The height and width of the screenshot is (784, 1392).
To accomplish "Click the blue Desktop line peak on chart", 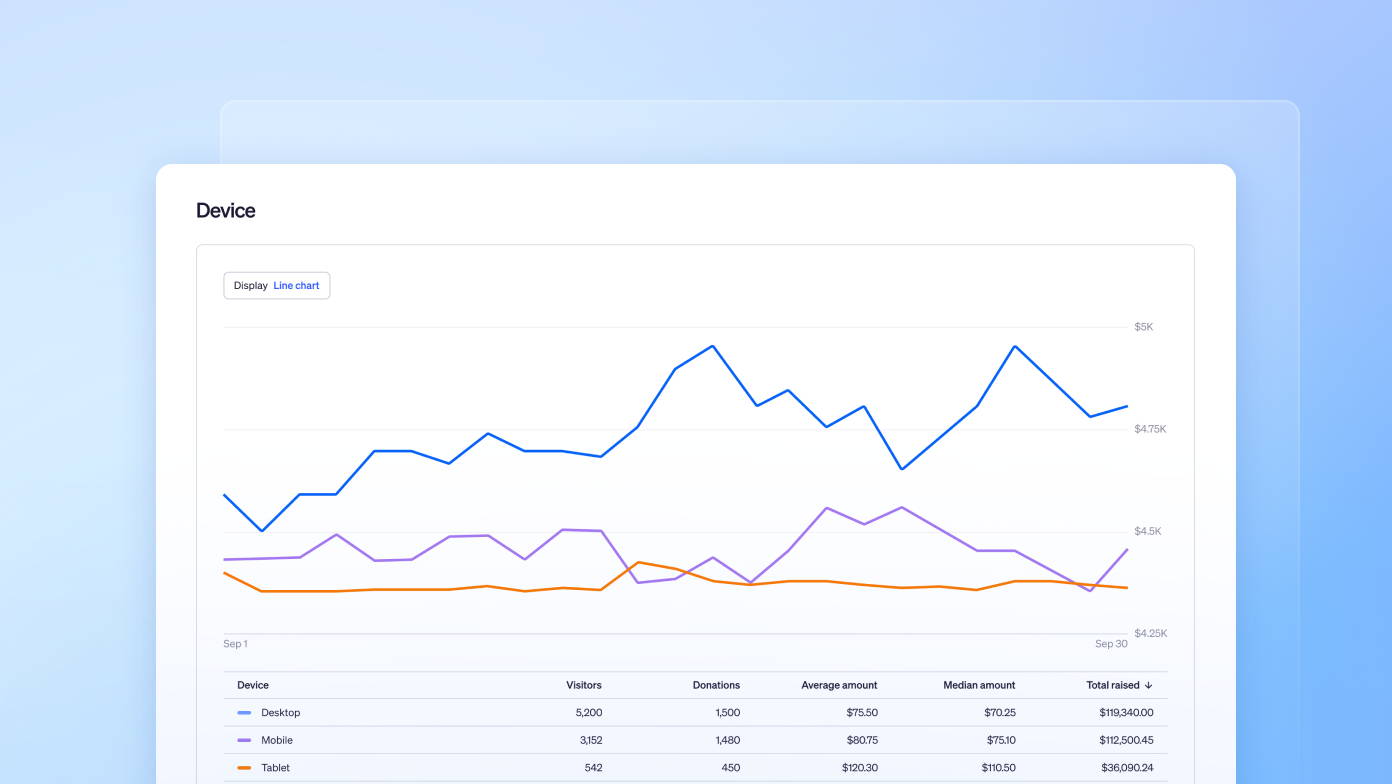I will [712, 347].
